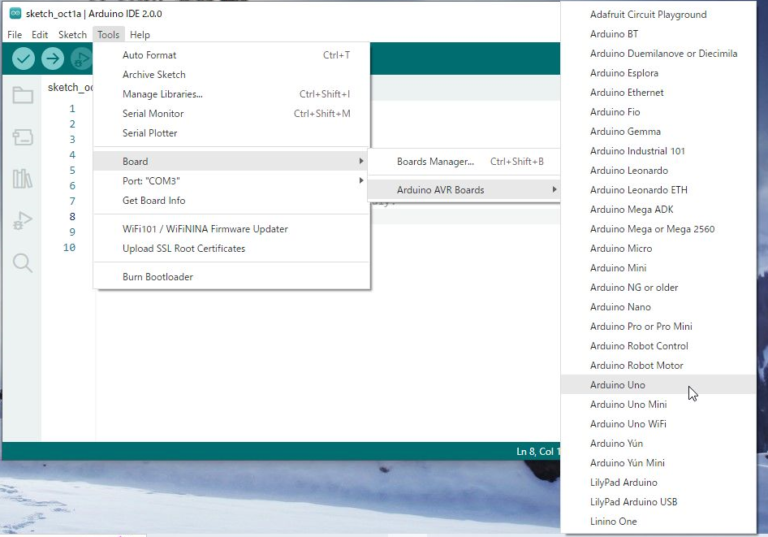Viewport: 768px width, 537px height.
Task: Click the Verify checkmark button
Action: click(x=23, y=59)
